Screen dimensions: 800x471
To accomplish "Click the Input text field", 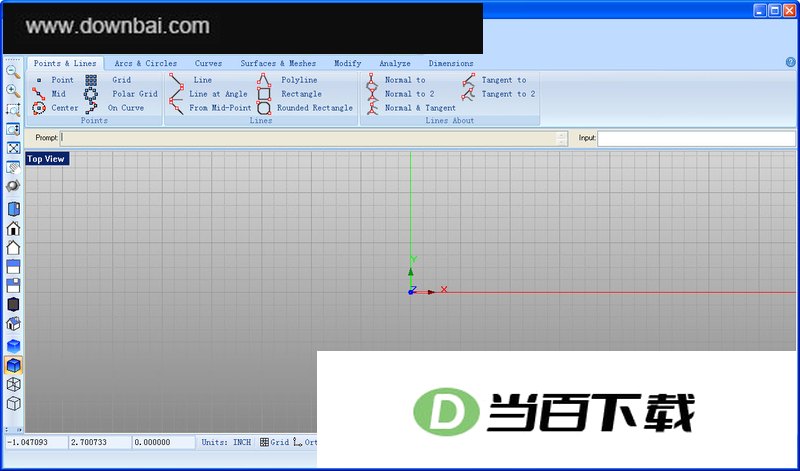I will click(696, 138).
